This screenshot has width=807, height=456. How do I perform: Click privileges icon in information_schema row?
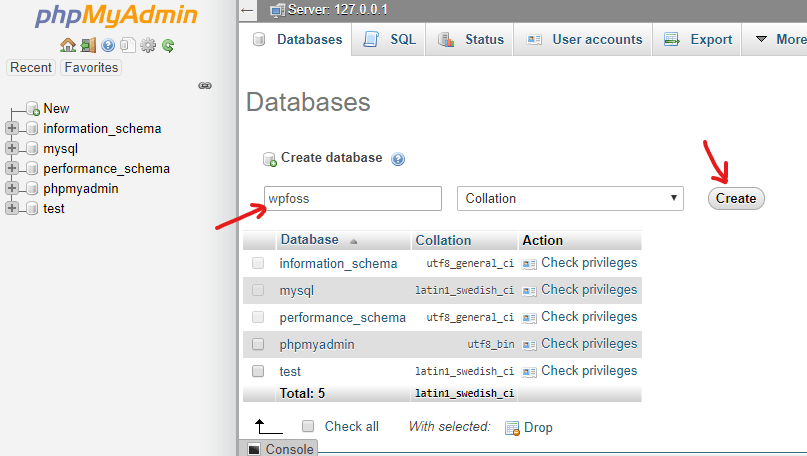click(529, 264)
